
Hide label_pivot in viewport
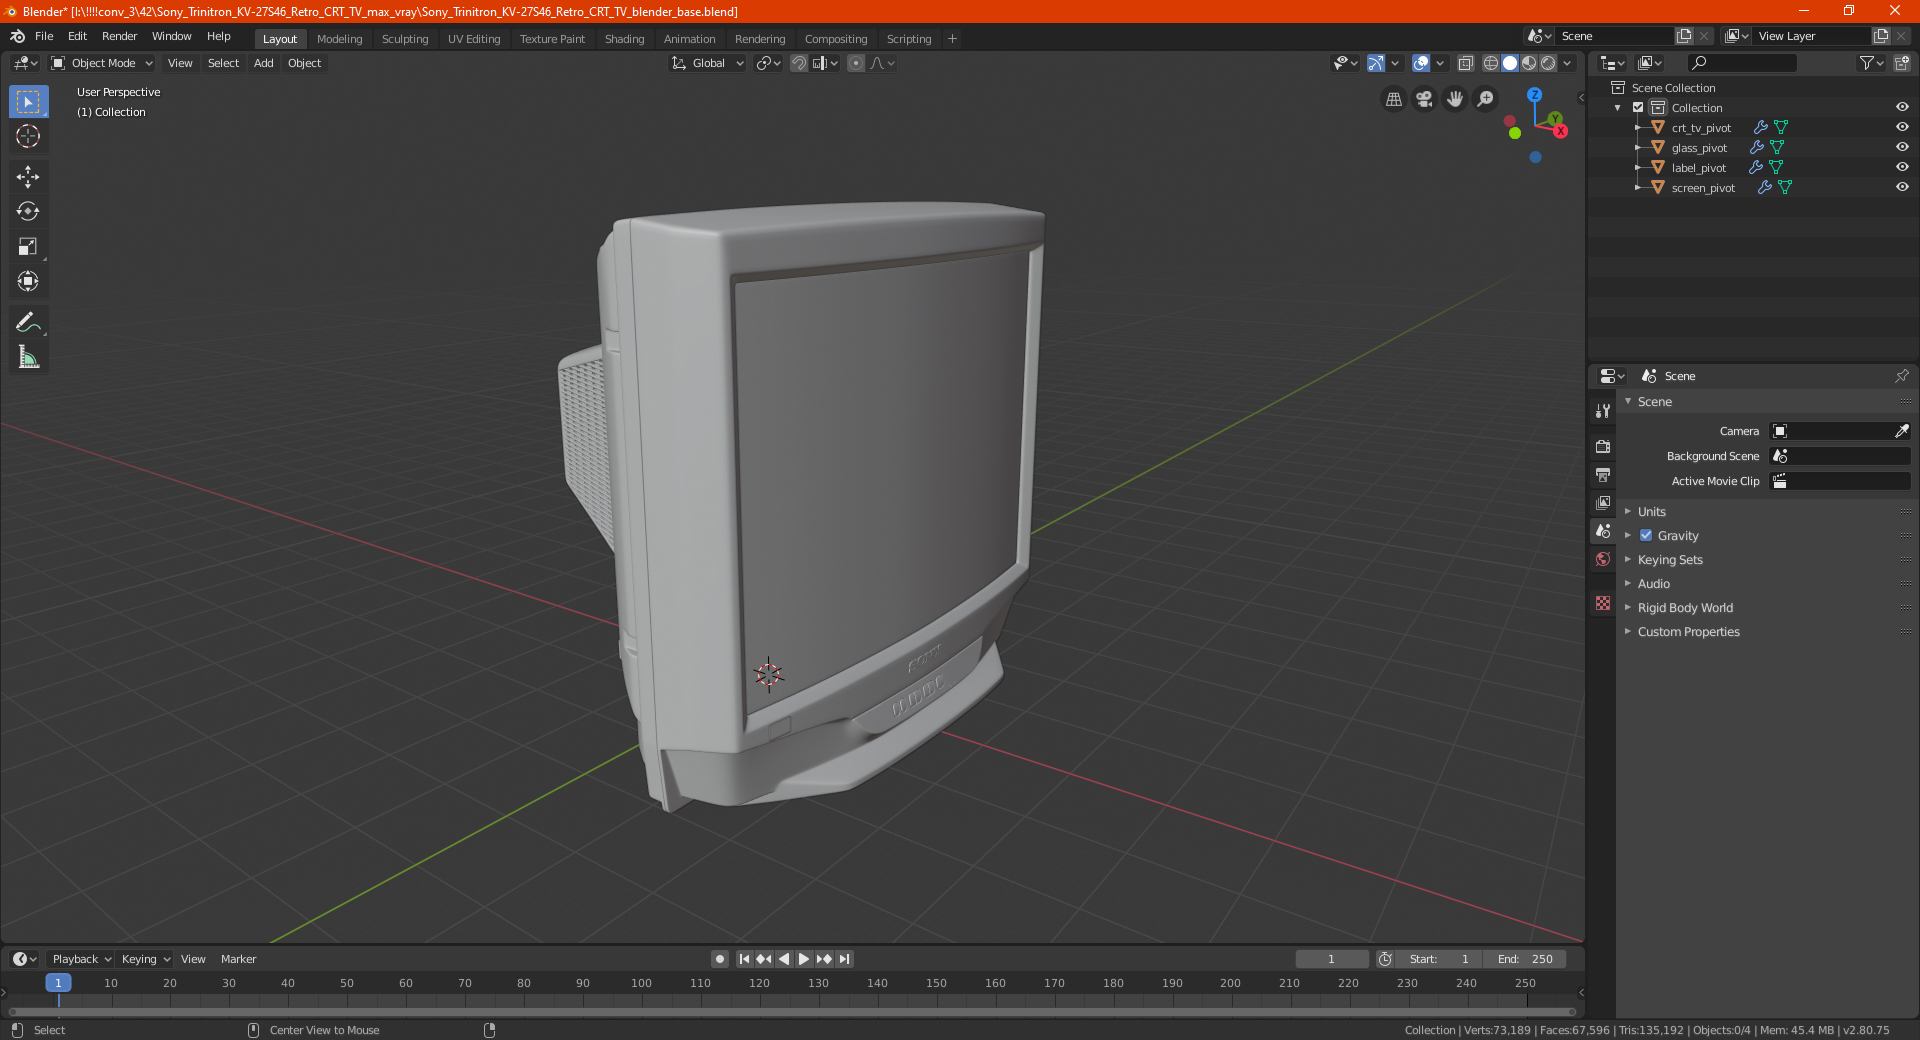pos(1902,167)
